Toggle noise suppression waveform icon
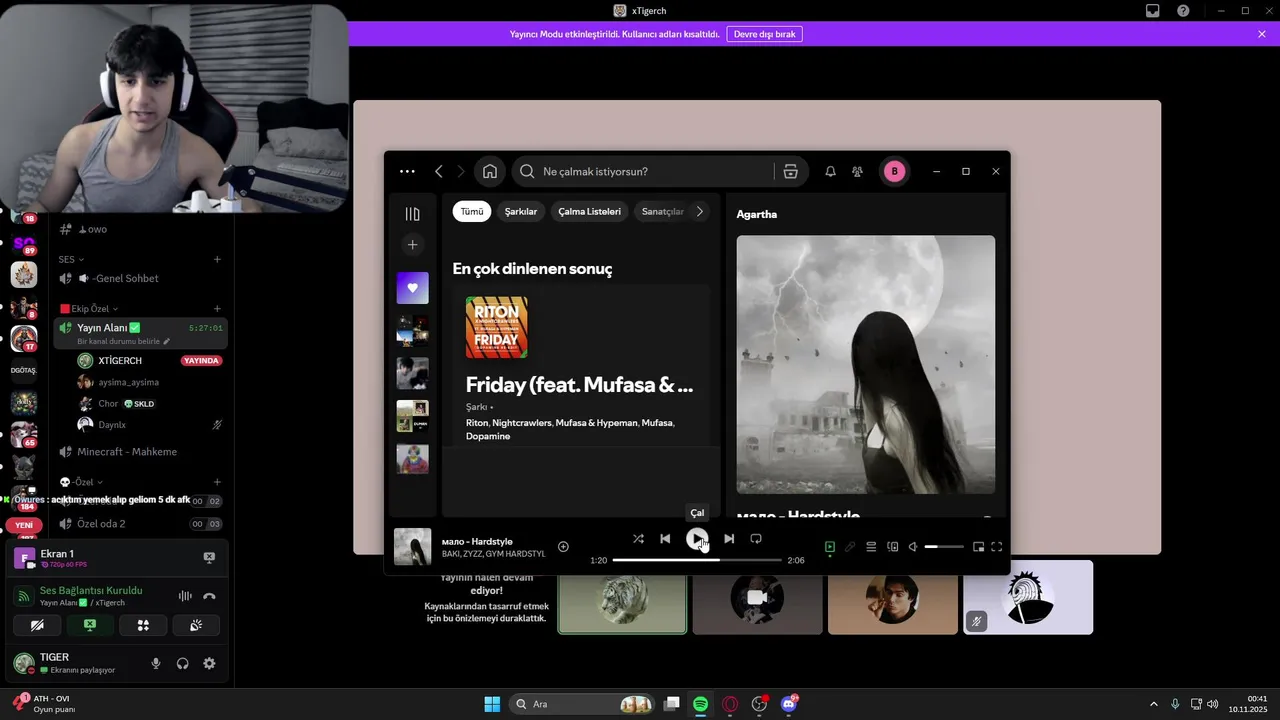Image resolution: width=1280 pixels, height=720 pixels. [185, 596]
